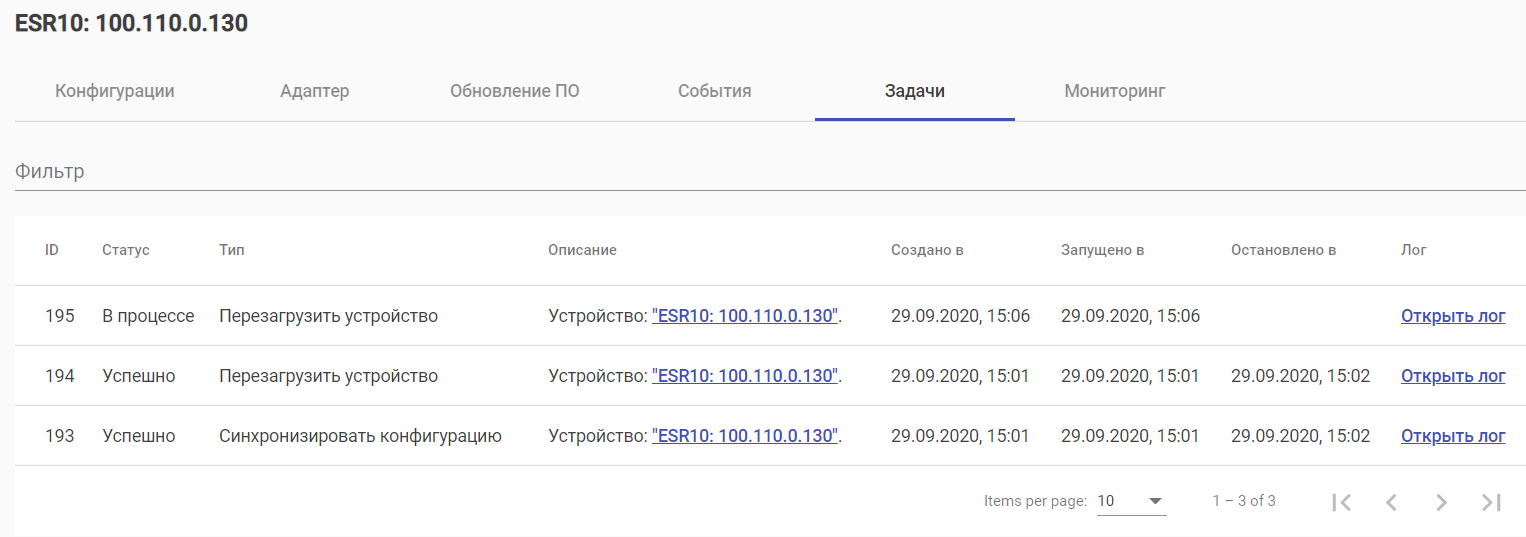This screenshot has height=537, width=1526.
Task: Open device link in task 194 row
Action: coord(745,376)
